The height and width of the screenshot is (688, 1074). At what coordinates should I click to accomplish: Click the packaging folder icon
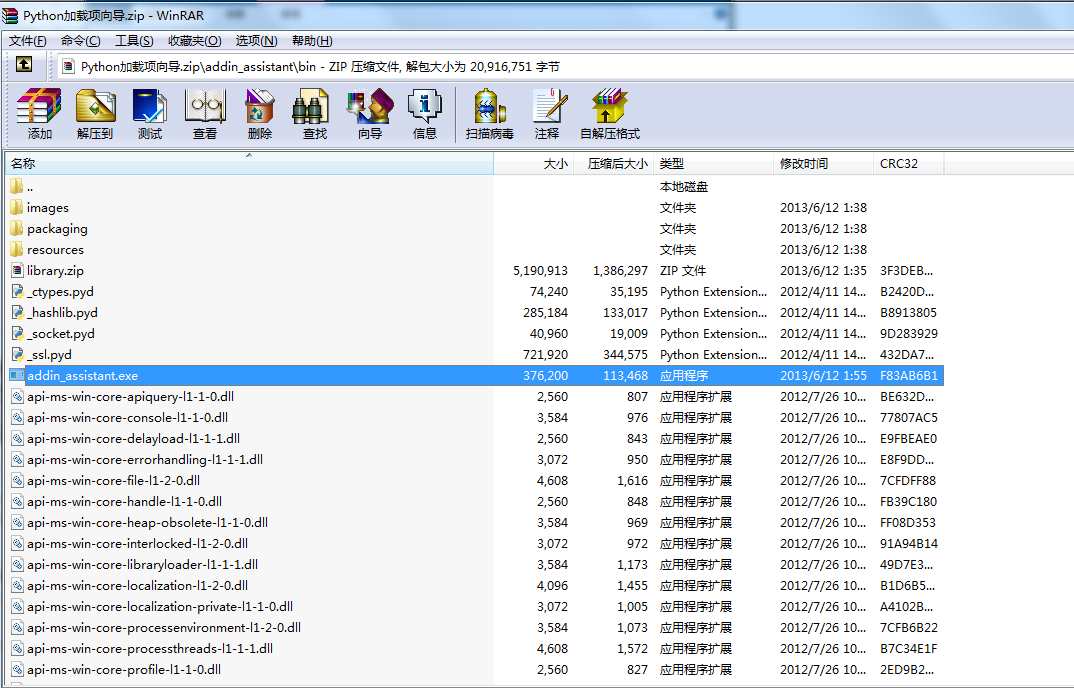tap(17, 228)
